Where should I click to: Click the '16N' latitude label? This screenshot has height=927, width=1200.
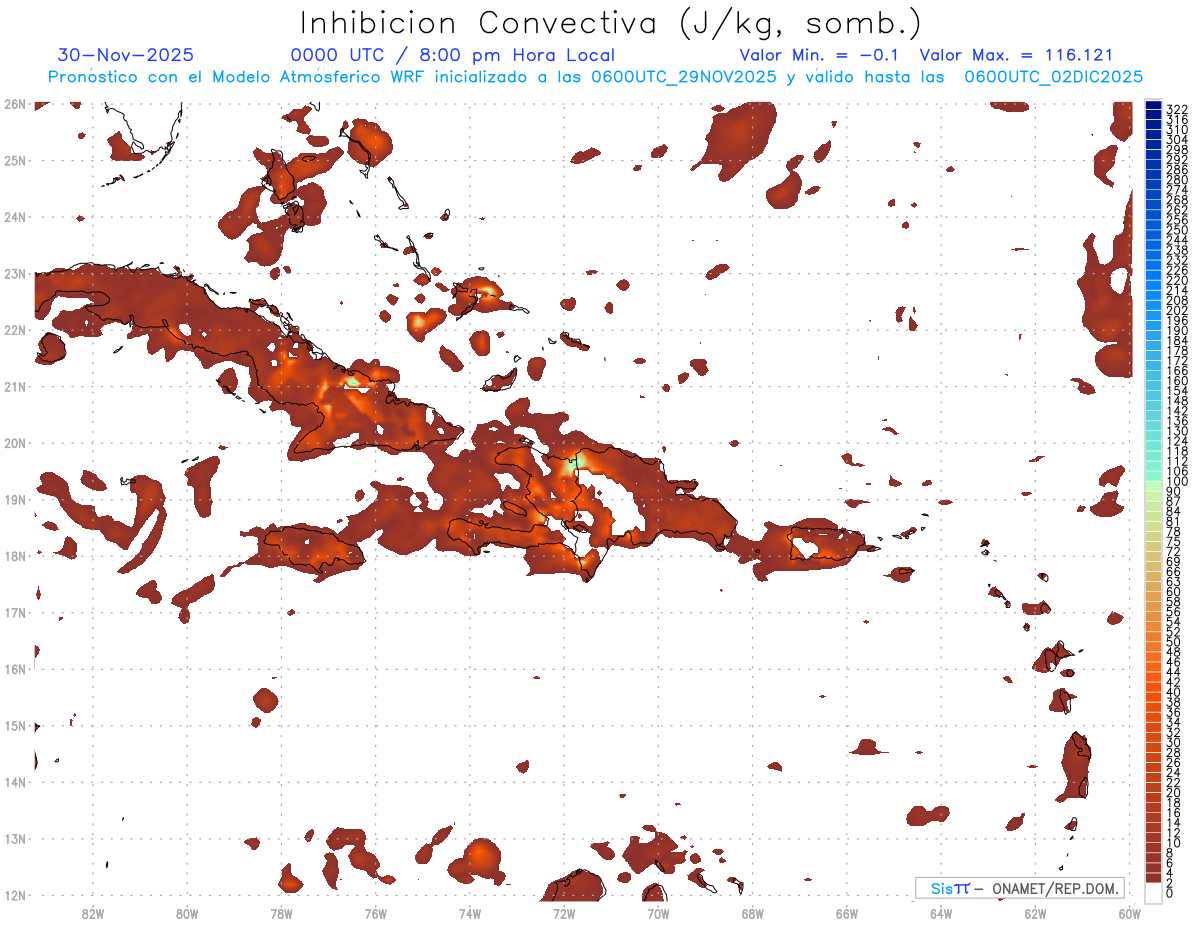pos(14,668)
